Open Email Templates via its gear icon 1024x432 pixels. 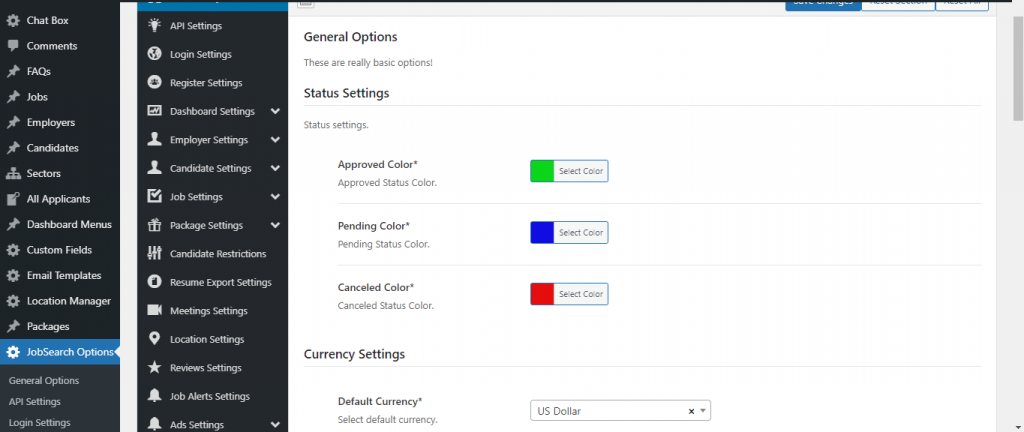click(12, 275)
